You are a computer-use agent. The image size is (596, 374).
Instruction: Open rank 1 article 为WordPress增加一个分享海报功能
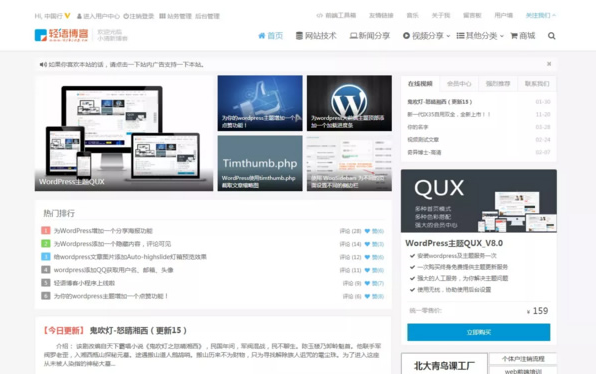pyautogui.click(x=103, y=231)
